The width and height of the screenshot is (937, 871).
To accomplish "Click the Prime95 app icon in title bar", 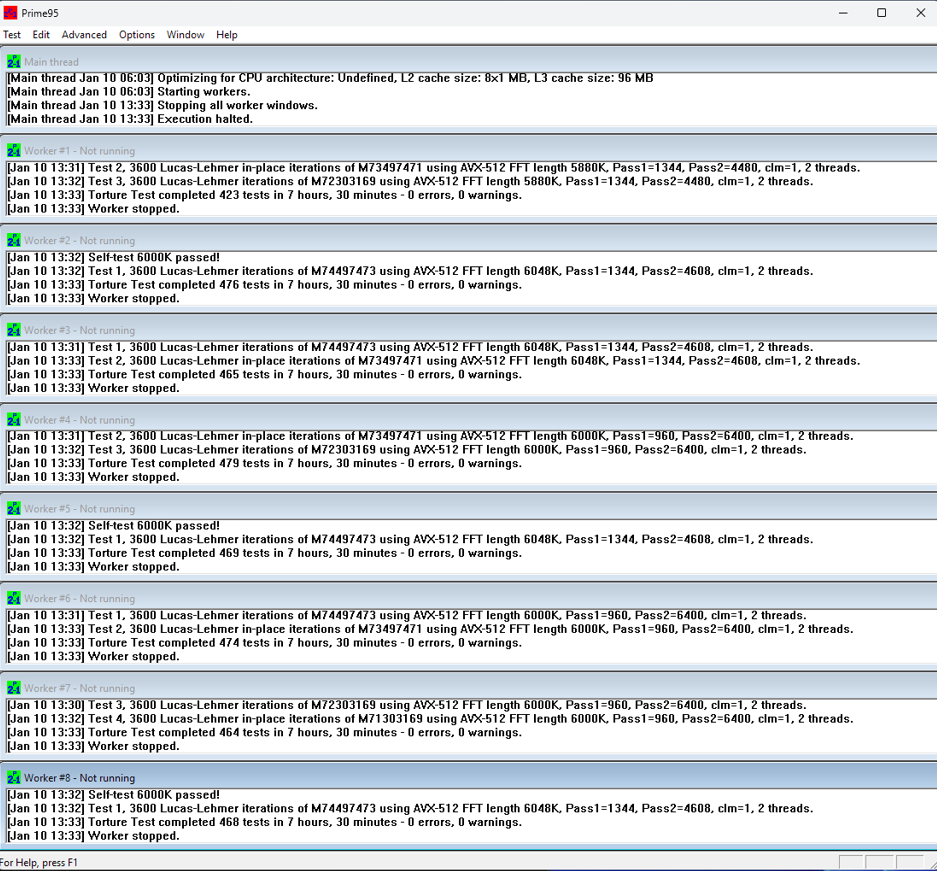I will [x=10, y=13].
